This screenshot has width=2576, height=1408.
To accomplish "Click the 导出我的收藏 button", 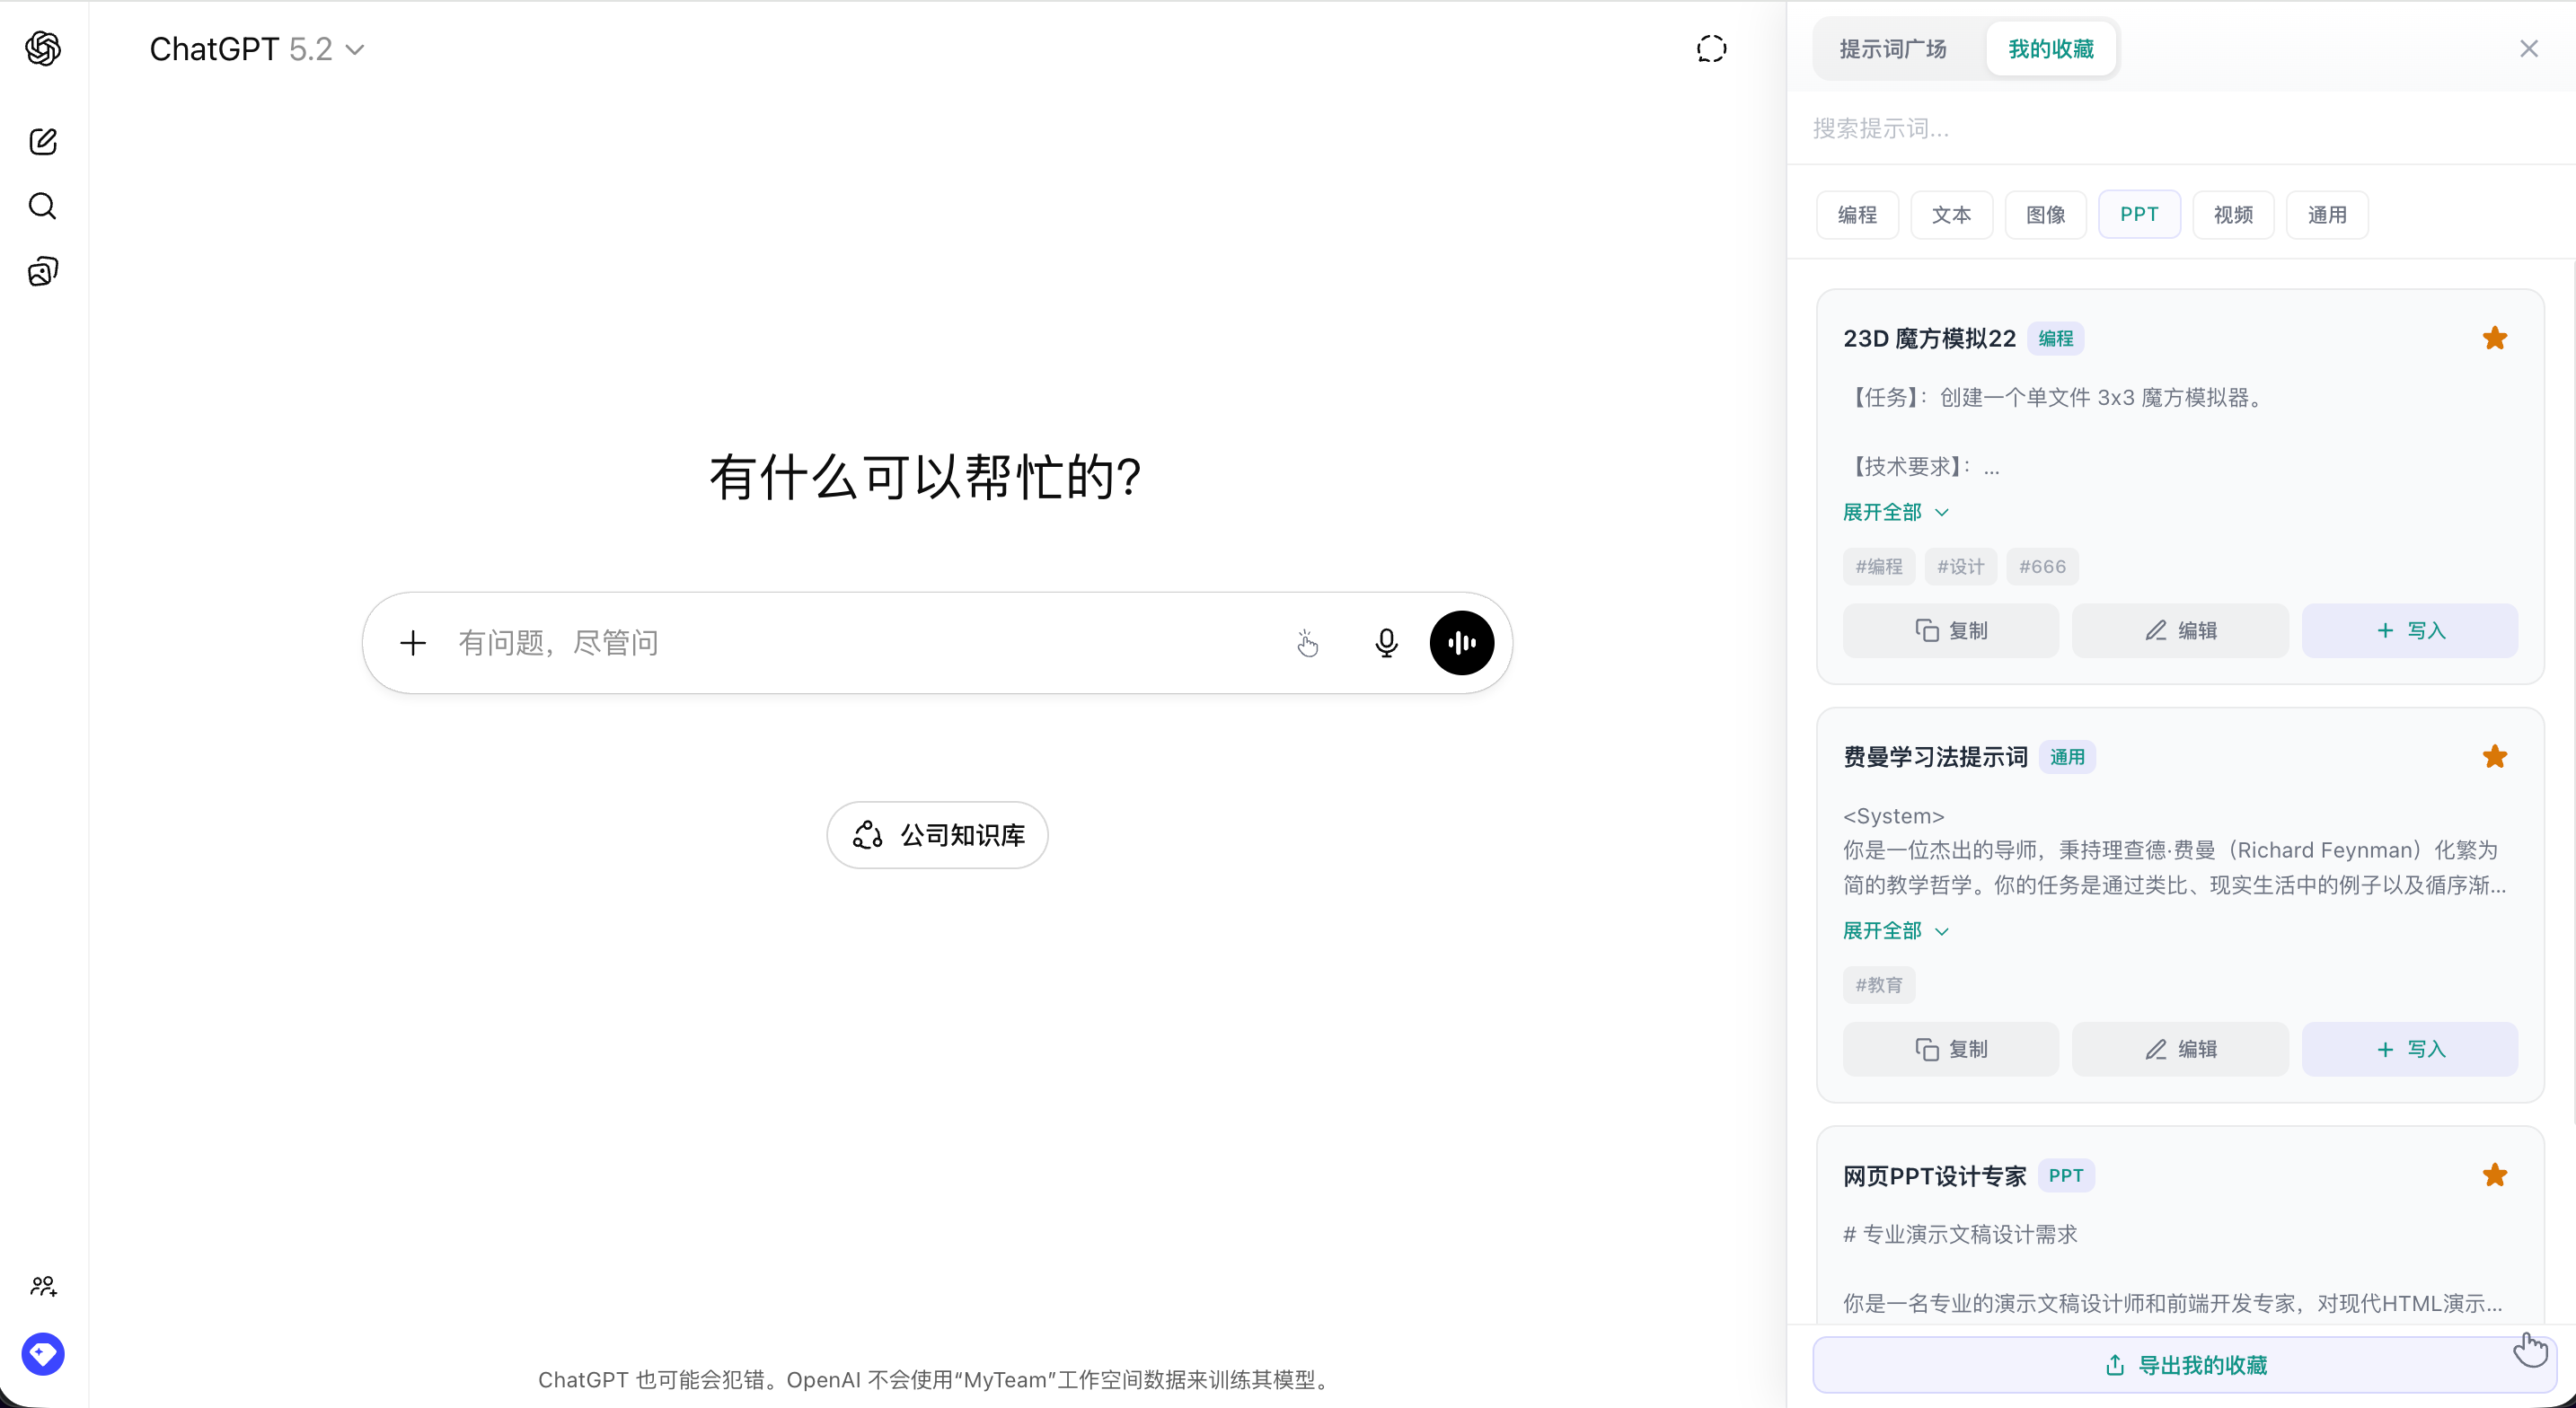I will 2180,1364.
